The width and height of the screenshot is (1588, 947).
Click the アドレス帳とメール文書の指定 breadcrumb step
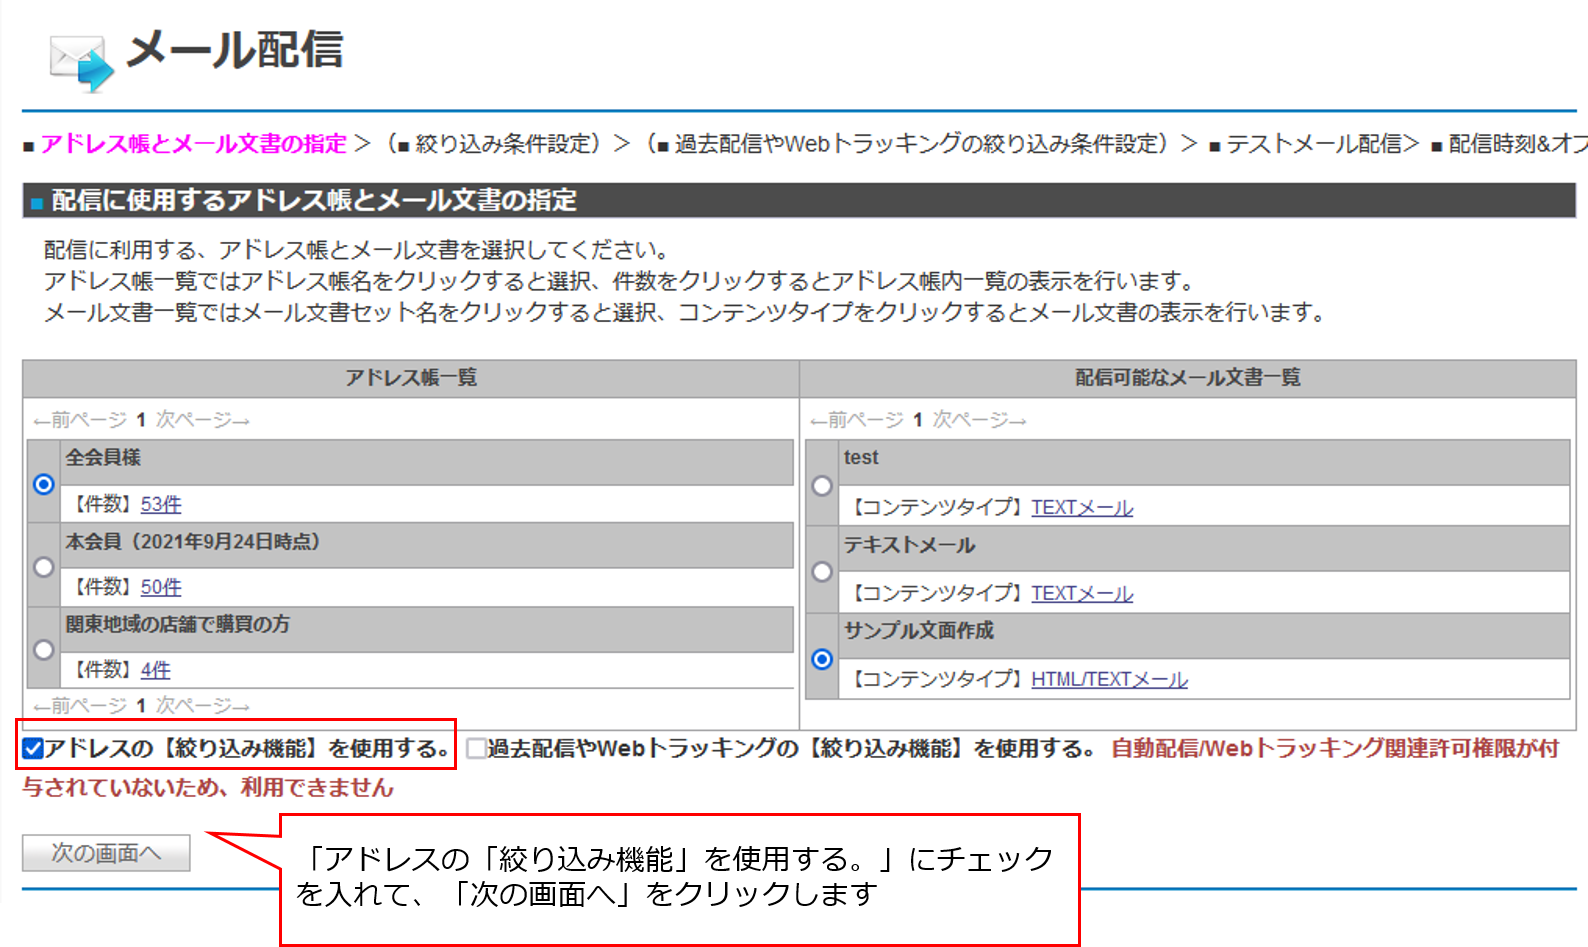click(x=193, y=144)
